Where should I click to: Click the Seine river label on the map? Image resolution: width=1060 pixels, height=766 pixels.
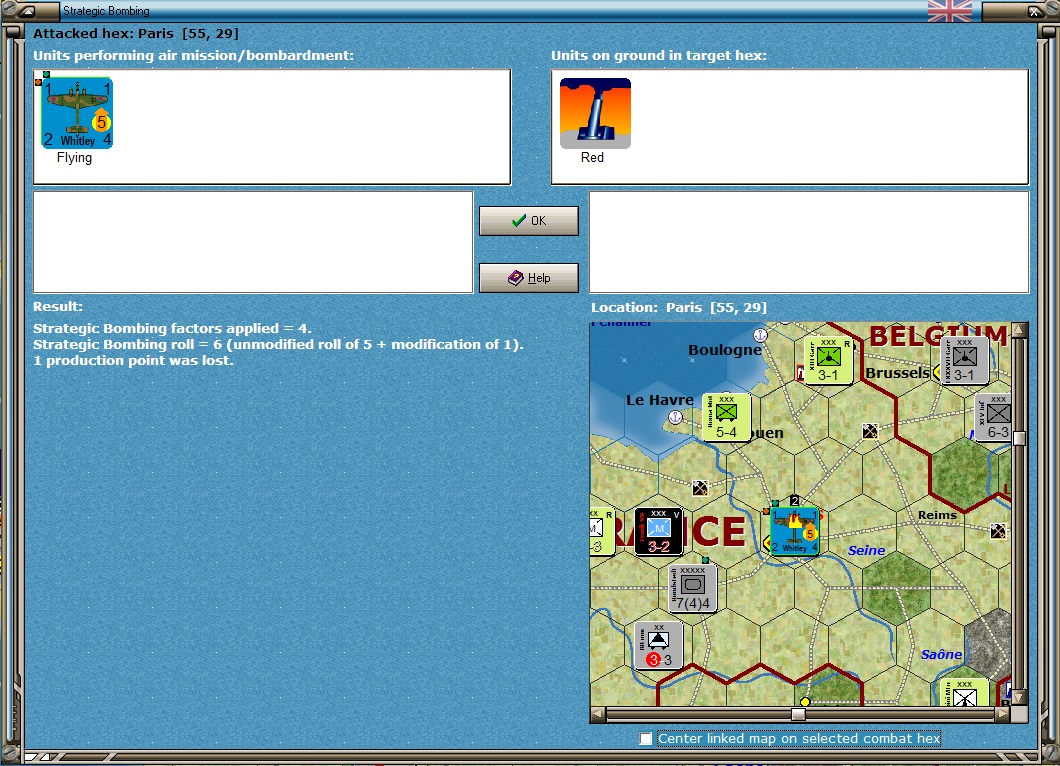point(867,551)
